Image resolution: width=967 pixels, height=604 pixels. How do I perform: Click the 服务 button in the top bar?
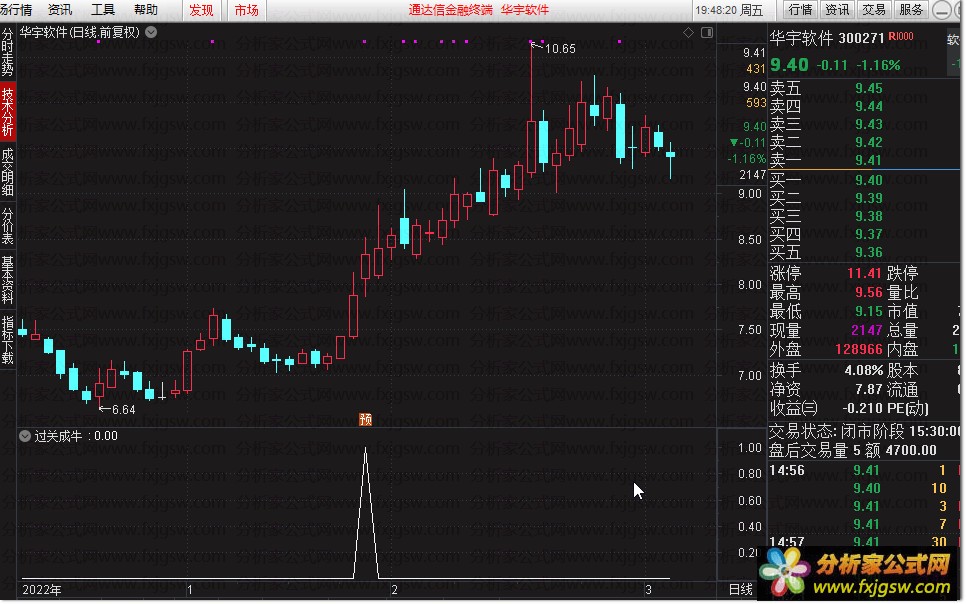(911, 10)
